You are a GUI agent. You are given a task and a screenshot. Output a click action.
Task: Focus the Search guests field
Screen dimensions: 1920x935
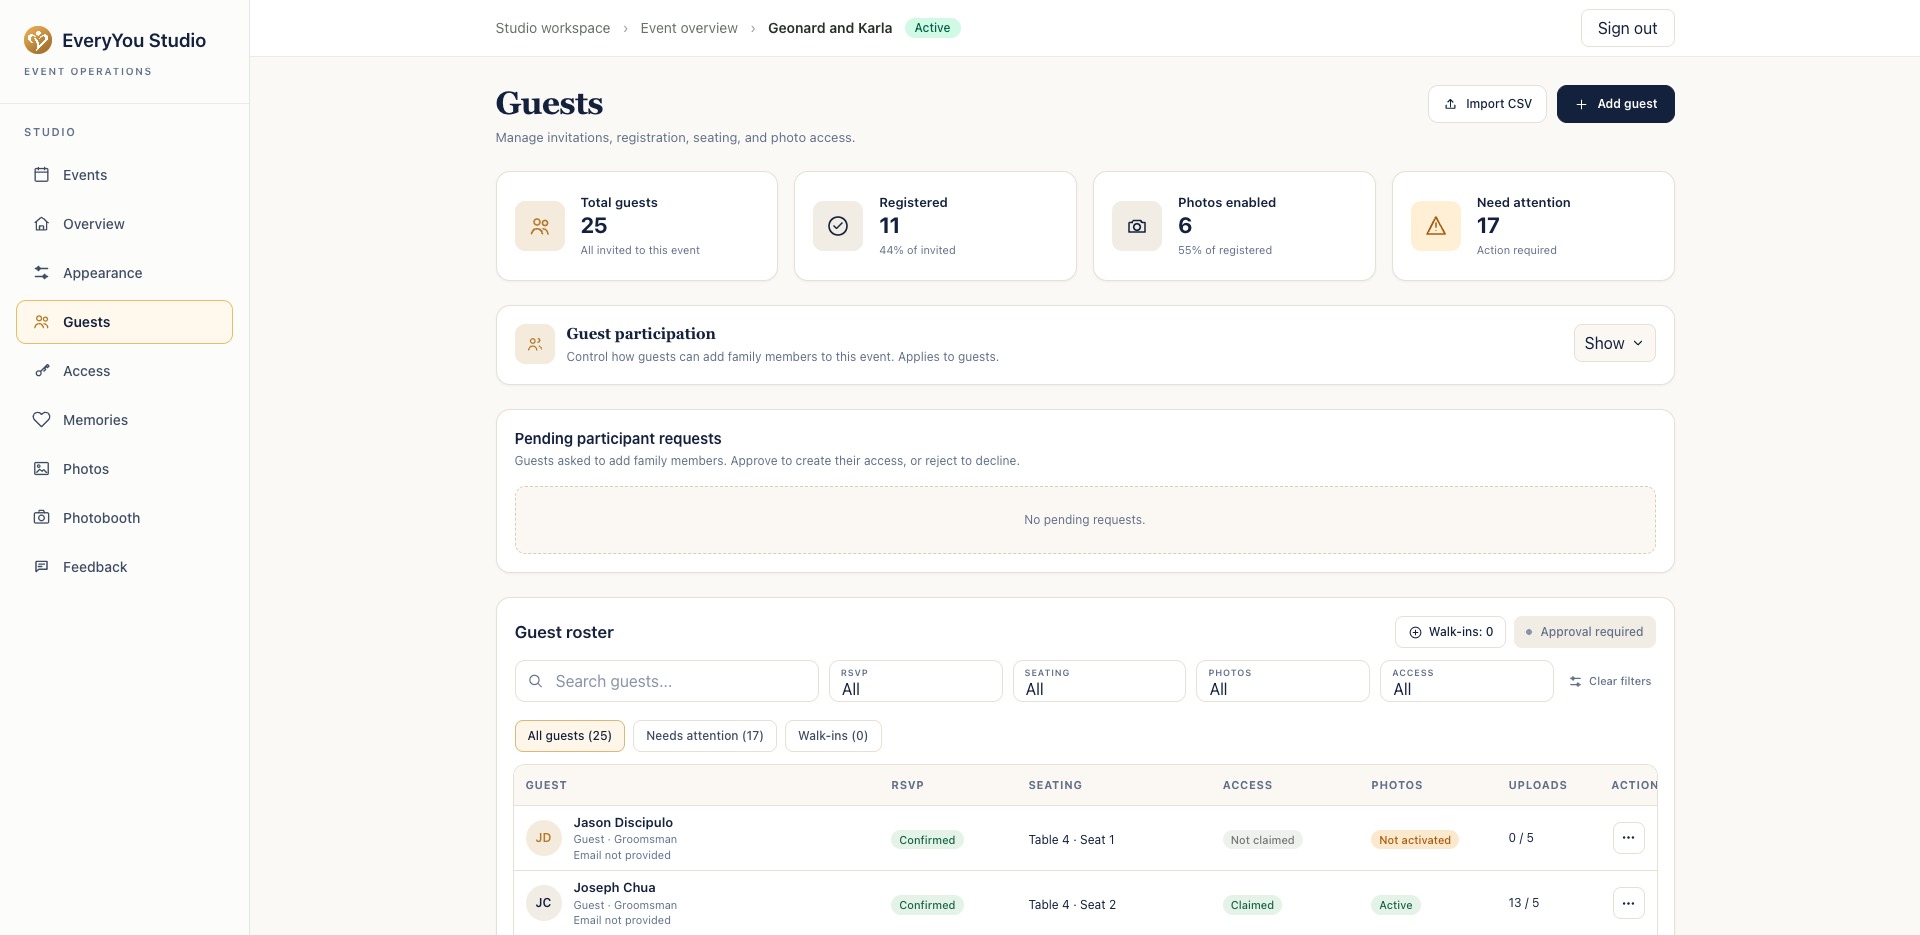tap(667, 681)
